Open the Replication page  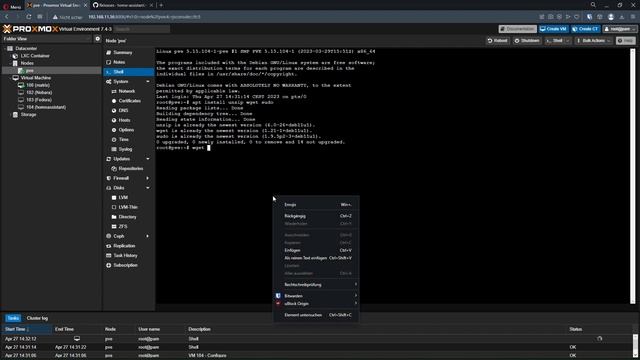(124, 246)
